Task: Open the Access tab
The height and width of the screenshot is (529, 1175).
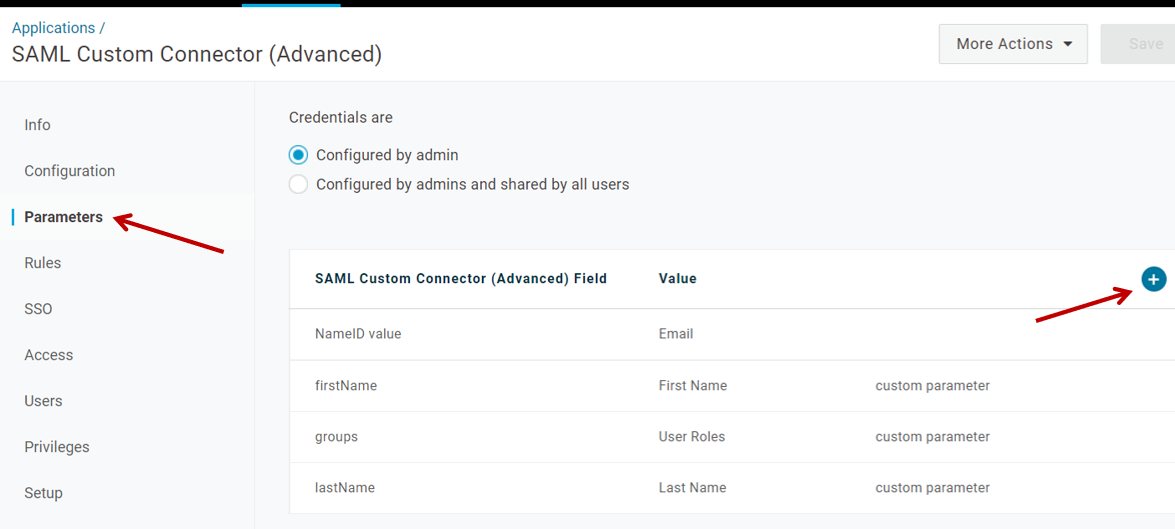Action: click(49, 355)
